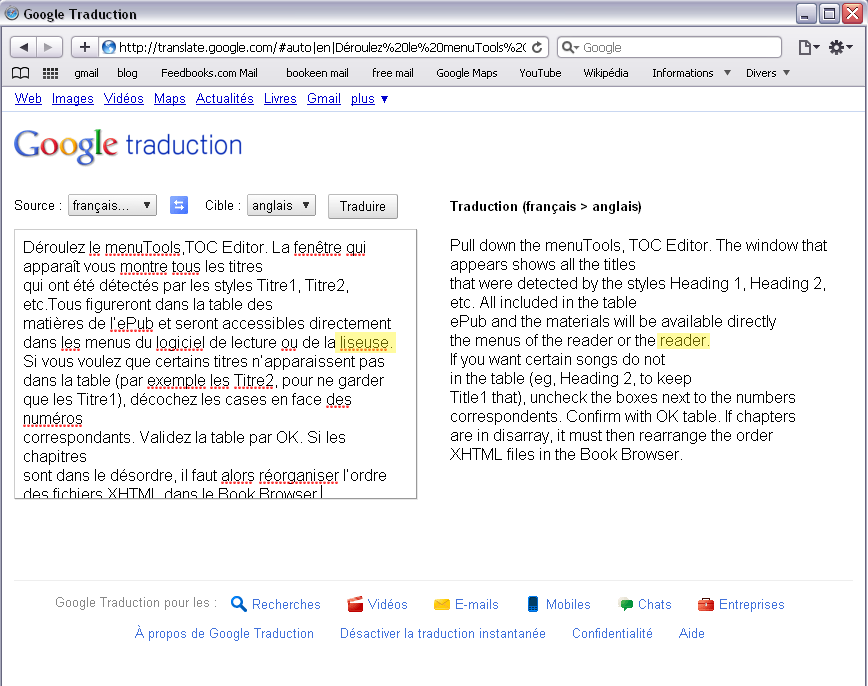
Task: Reload the page with the refresh icon
Action: [x=537, y=48]
